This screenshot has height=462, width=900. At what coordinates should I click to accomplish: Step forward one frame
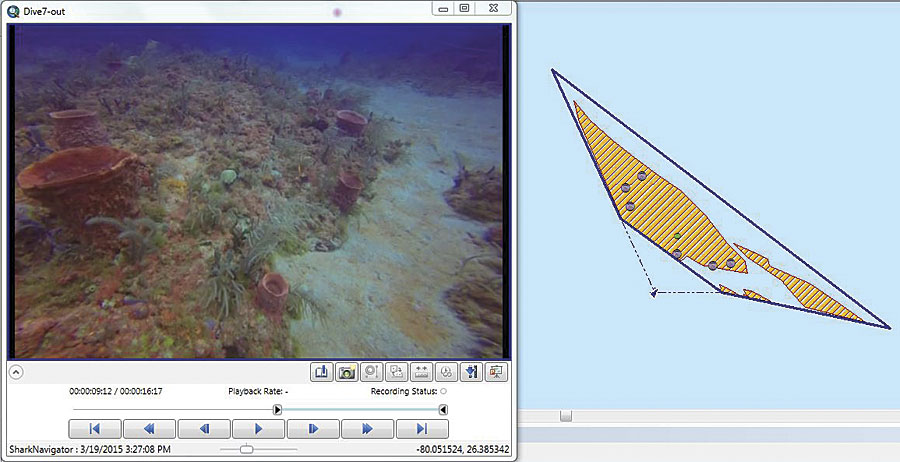[313, 429]
